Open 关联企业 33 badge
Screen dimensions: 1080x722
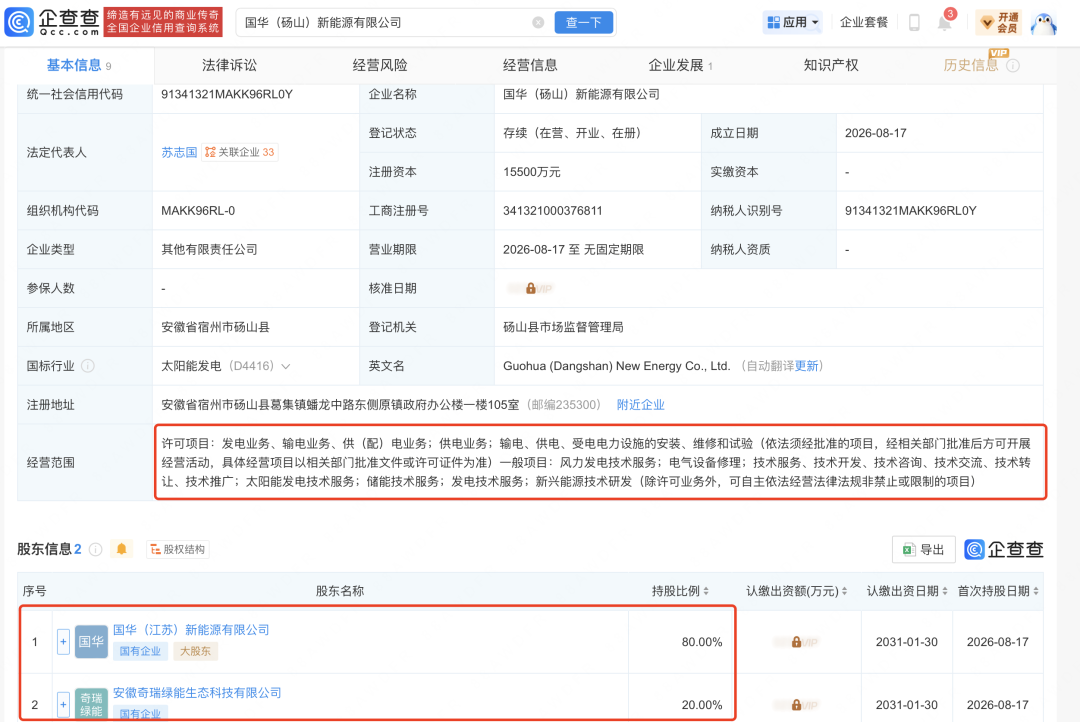tap(240, 152)
